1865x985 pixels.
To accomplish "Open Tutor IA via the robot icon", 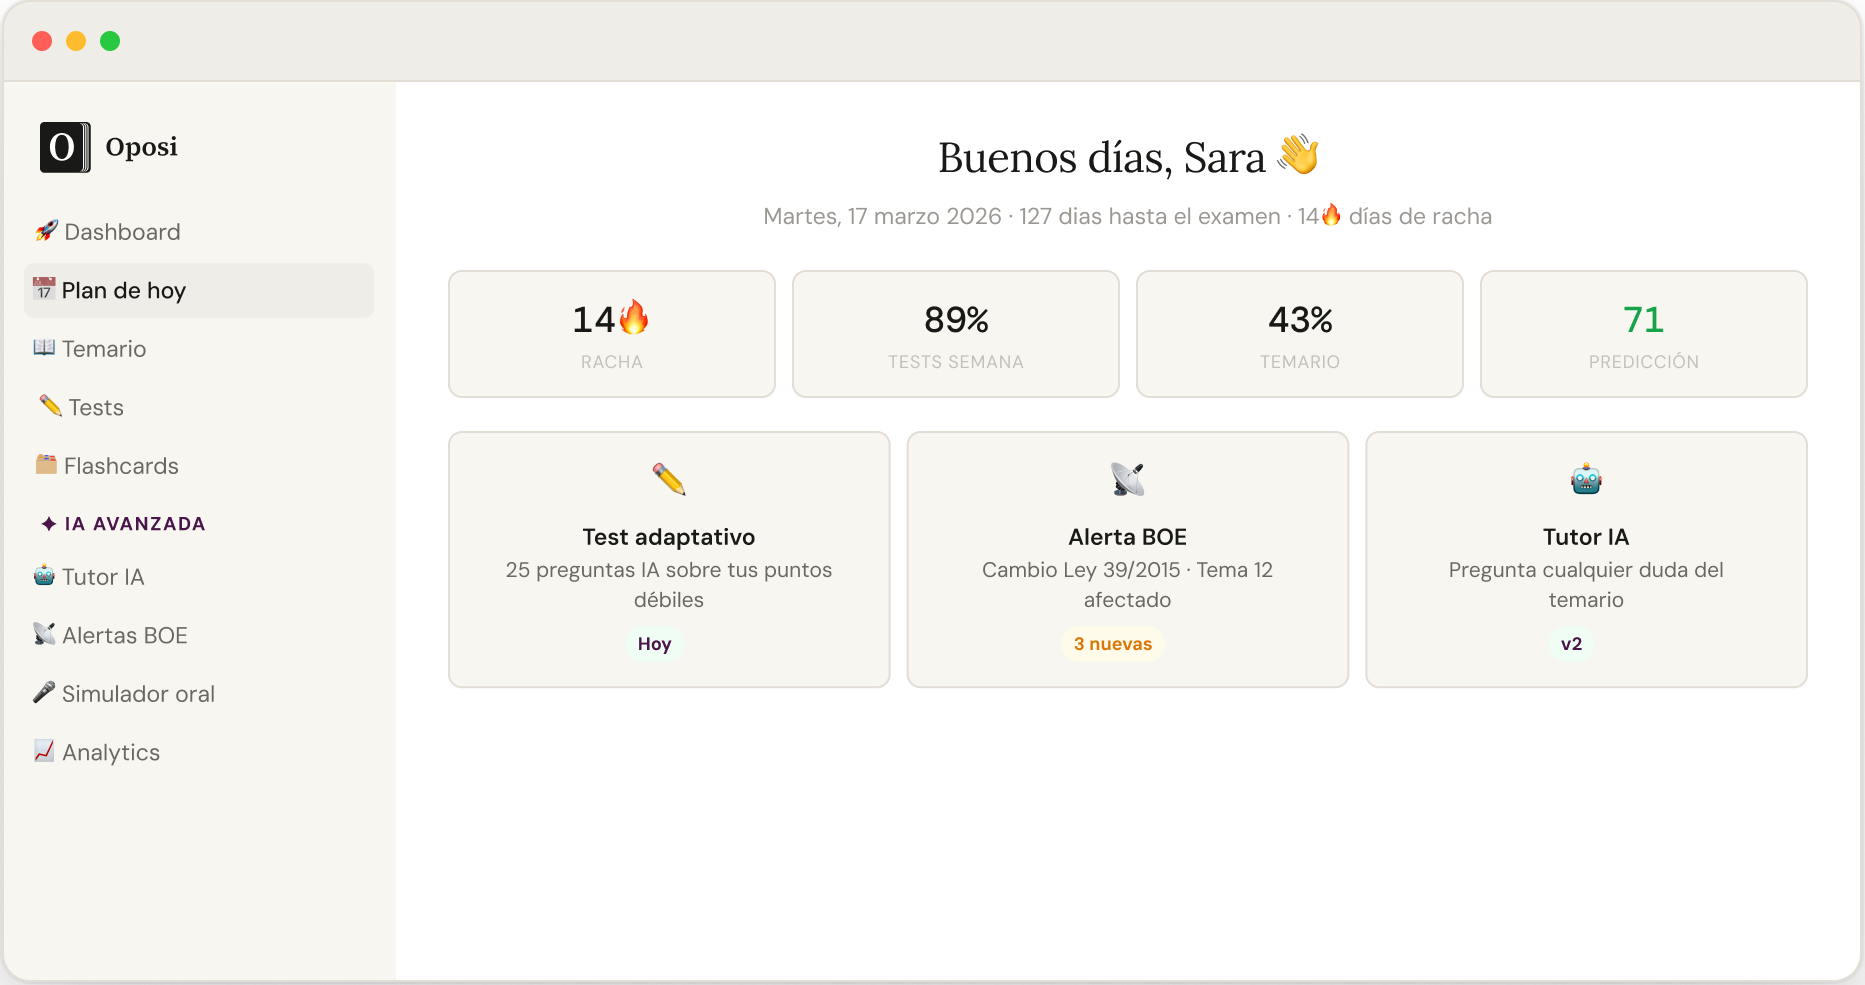I will (44, 576).
